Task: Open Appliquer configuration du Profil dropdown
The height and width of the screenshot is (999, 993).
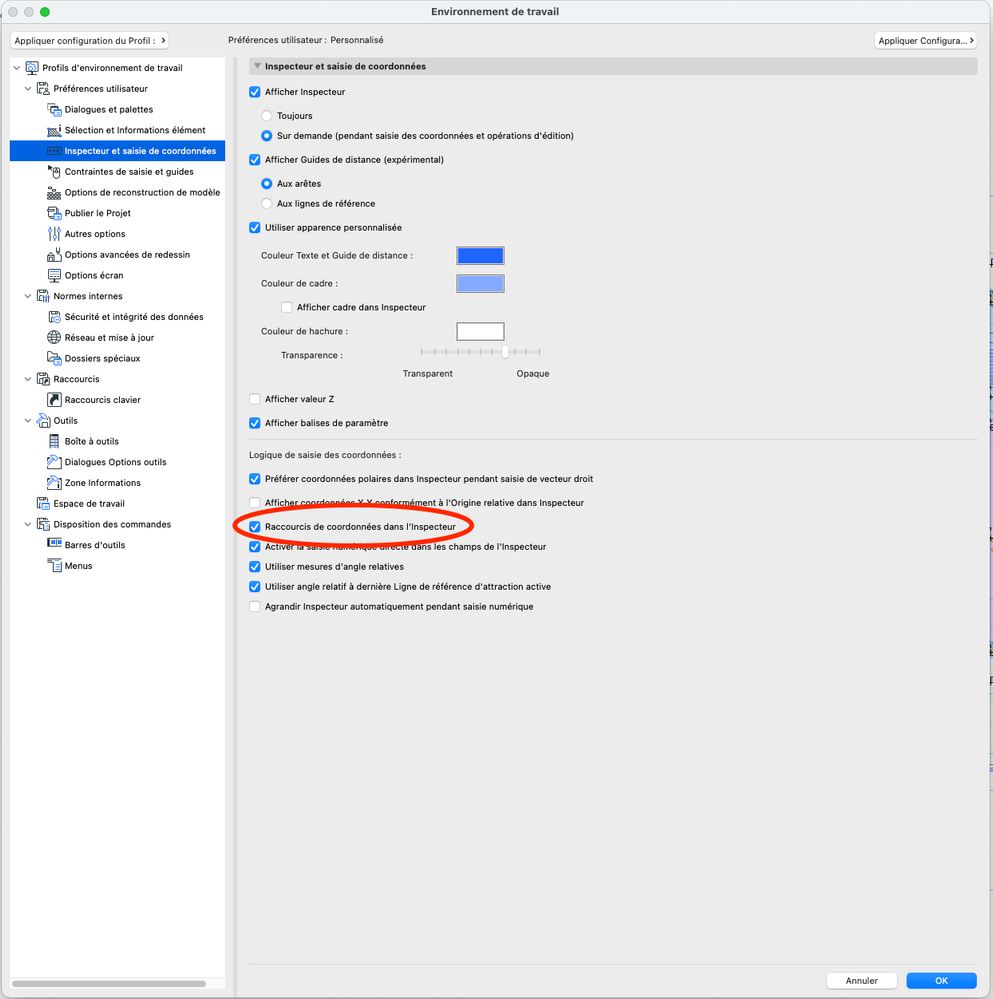Action: [x=89, y=40]
